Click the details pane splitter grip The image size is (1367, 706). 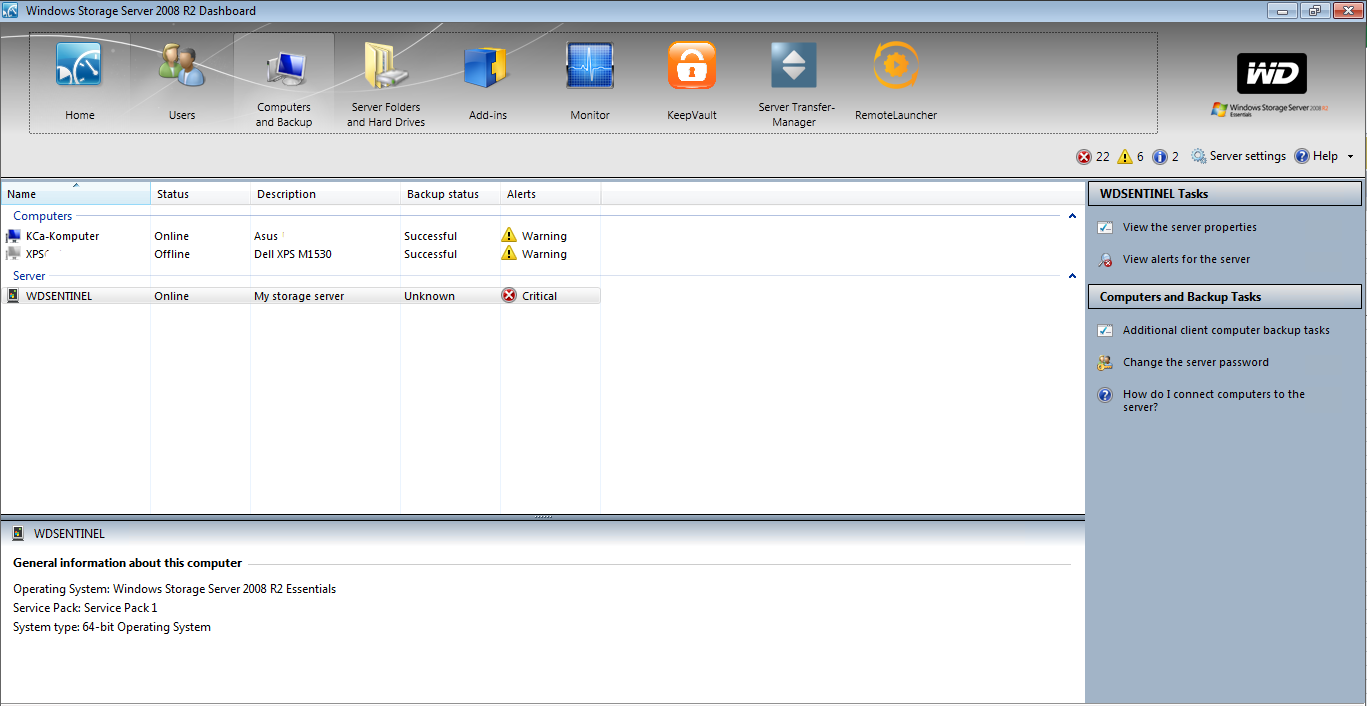point(543,517)
